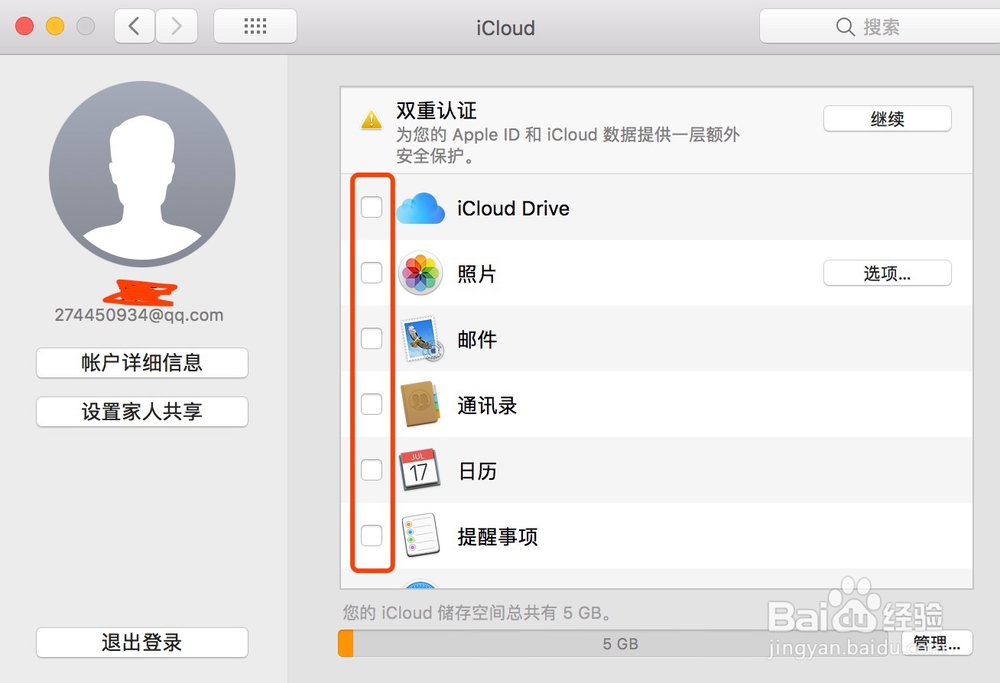Enable the 通讯录 checkbox
This screenshot has width=1000, height=683.
coord(372,404)
